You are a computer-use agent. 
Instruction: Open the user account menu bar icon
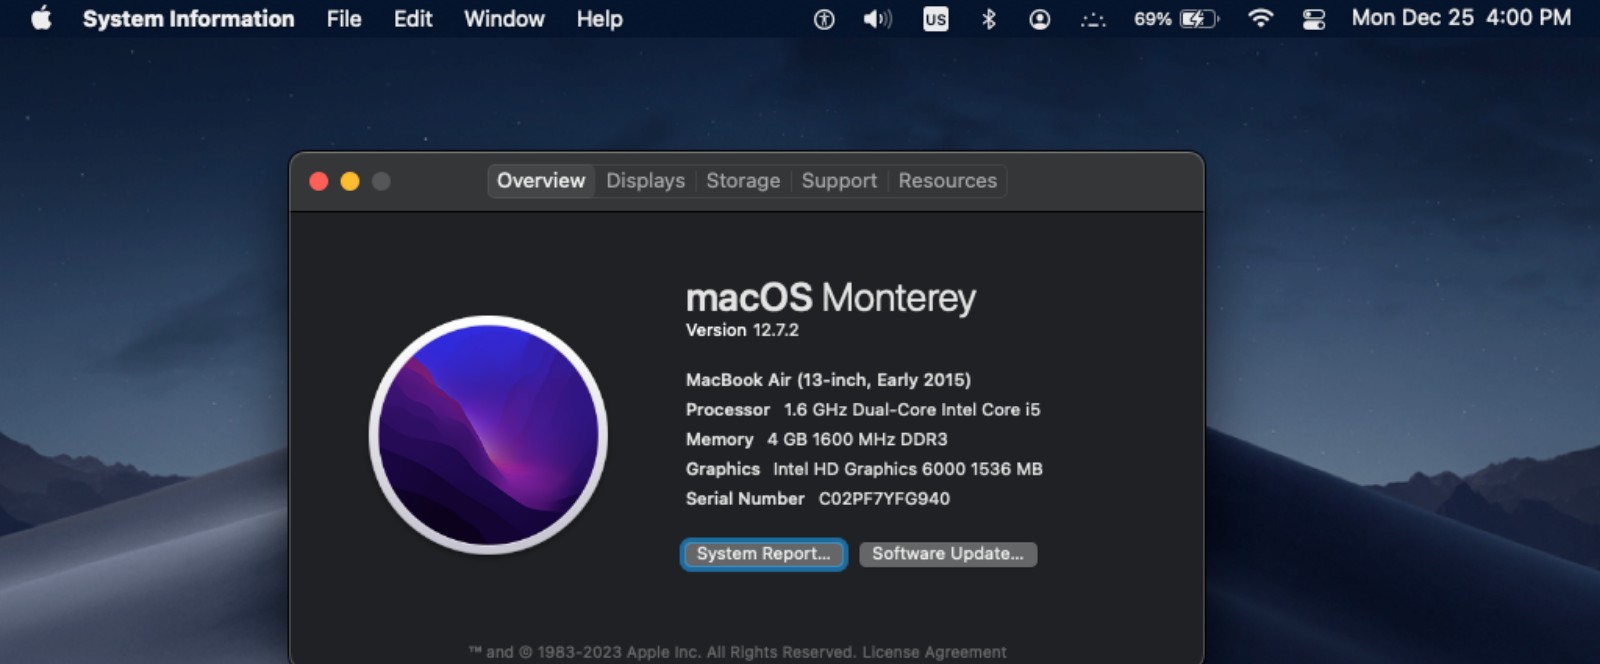1040,19
